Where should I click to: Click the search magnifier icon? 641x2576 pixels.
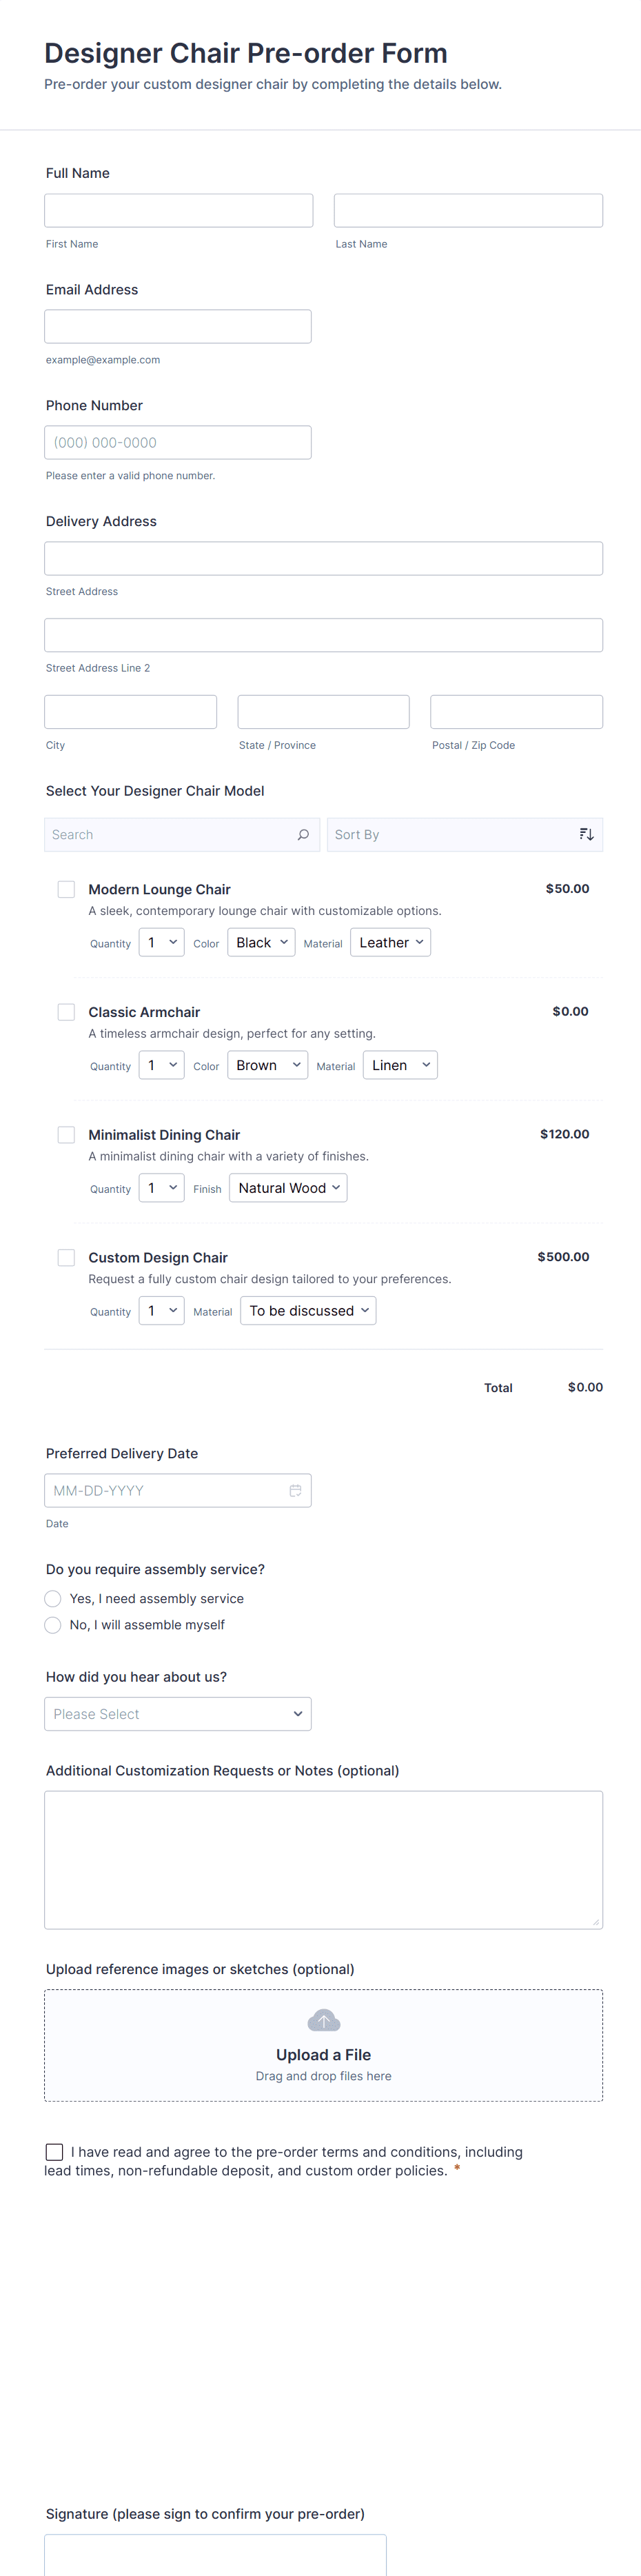pos(303,835)
